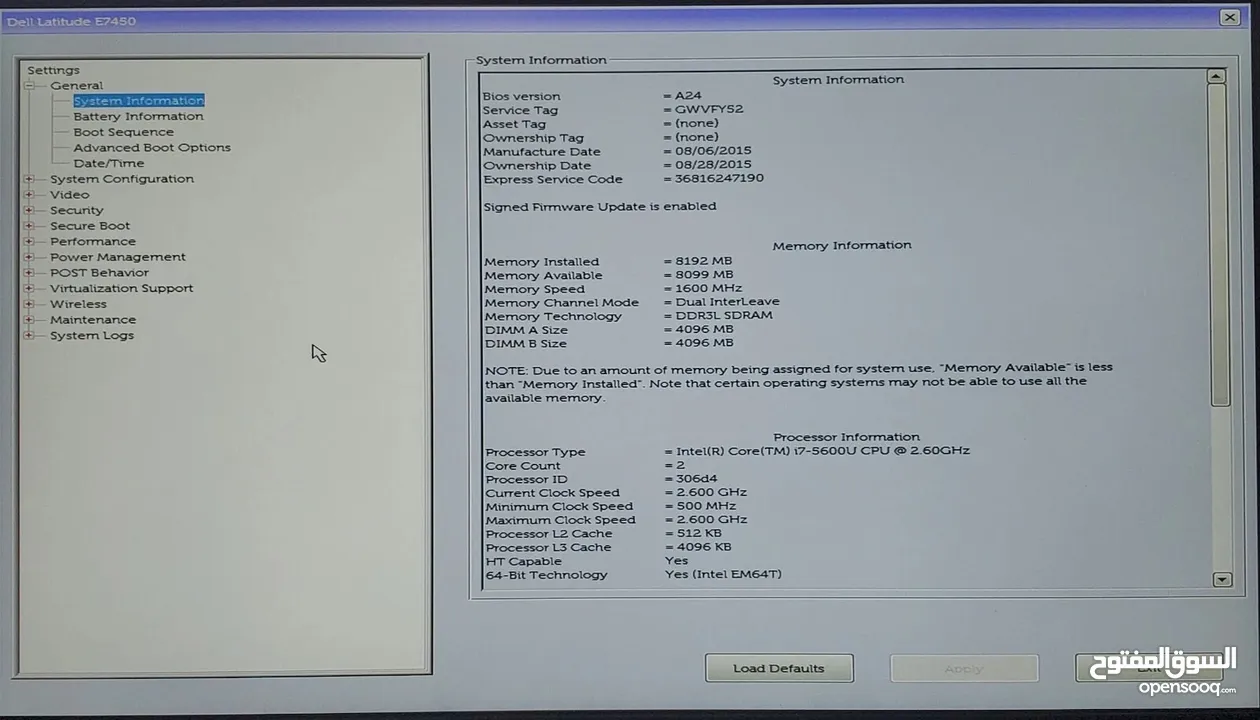The image size is (1260, 720).
Task: Select Advanced Boot Options
Action: pos(151,148)
